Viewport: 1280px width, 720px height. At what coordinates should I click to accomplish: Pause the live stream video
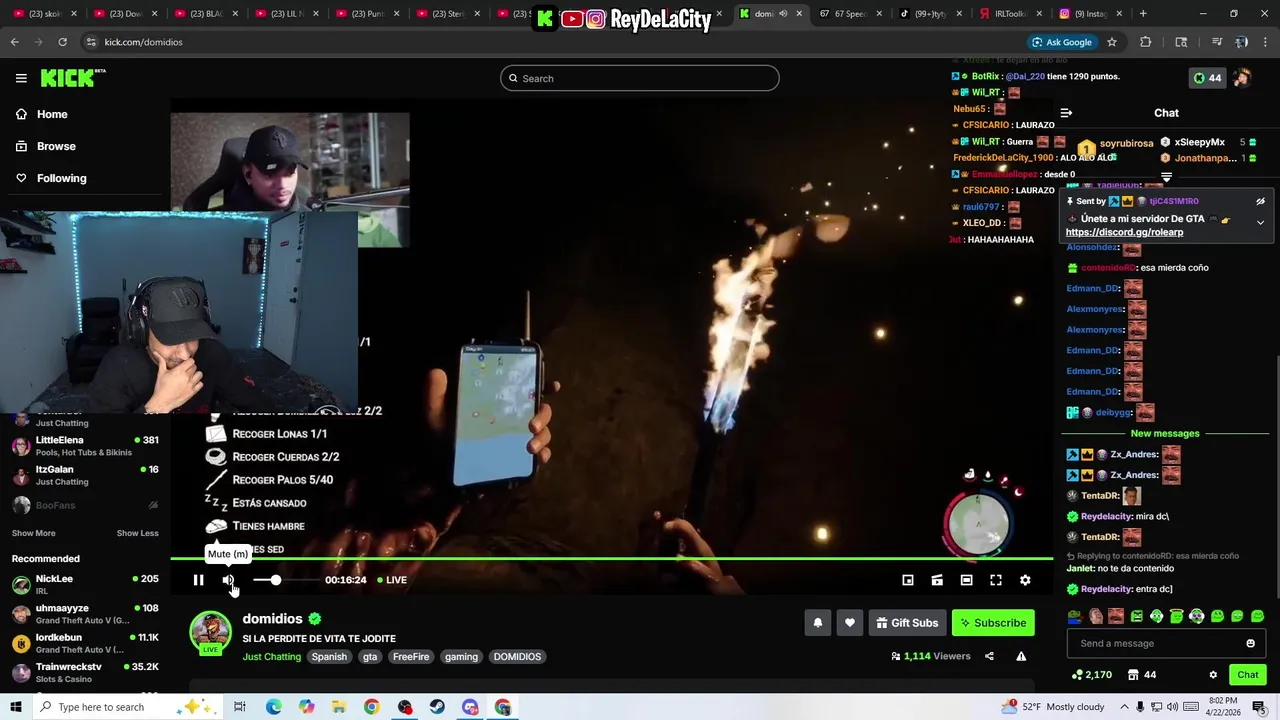(198, 580)
